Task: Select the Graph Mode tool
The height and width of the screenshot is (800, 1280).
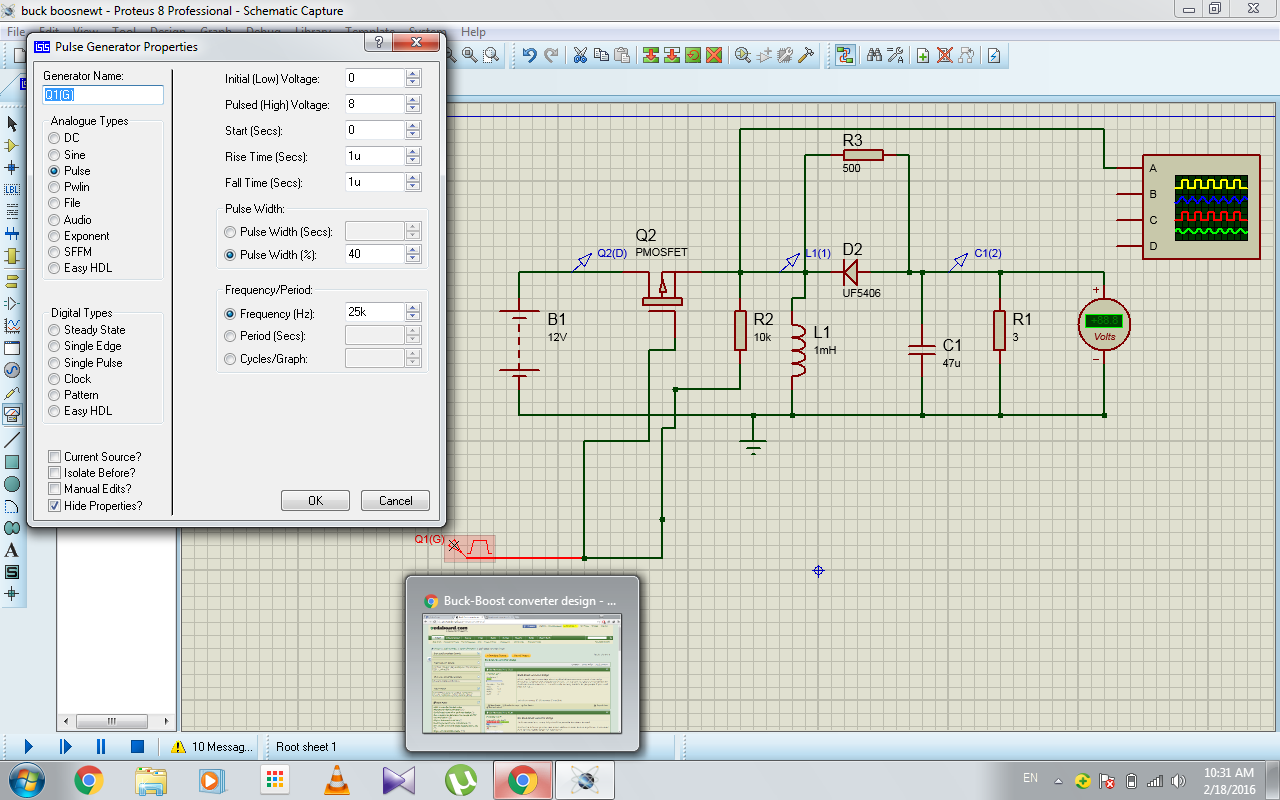Action: click(12, 326)
